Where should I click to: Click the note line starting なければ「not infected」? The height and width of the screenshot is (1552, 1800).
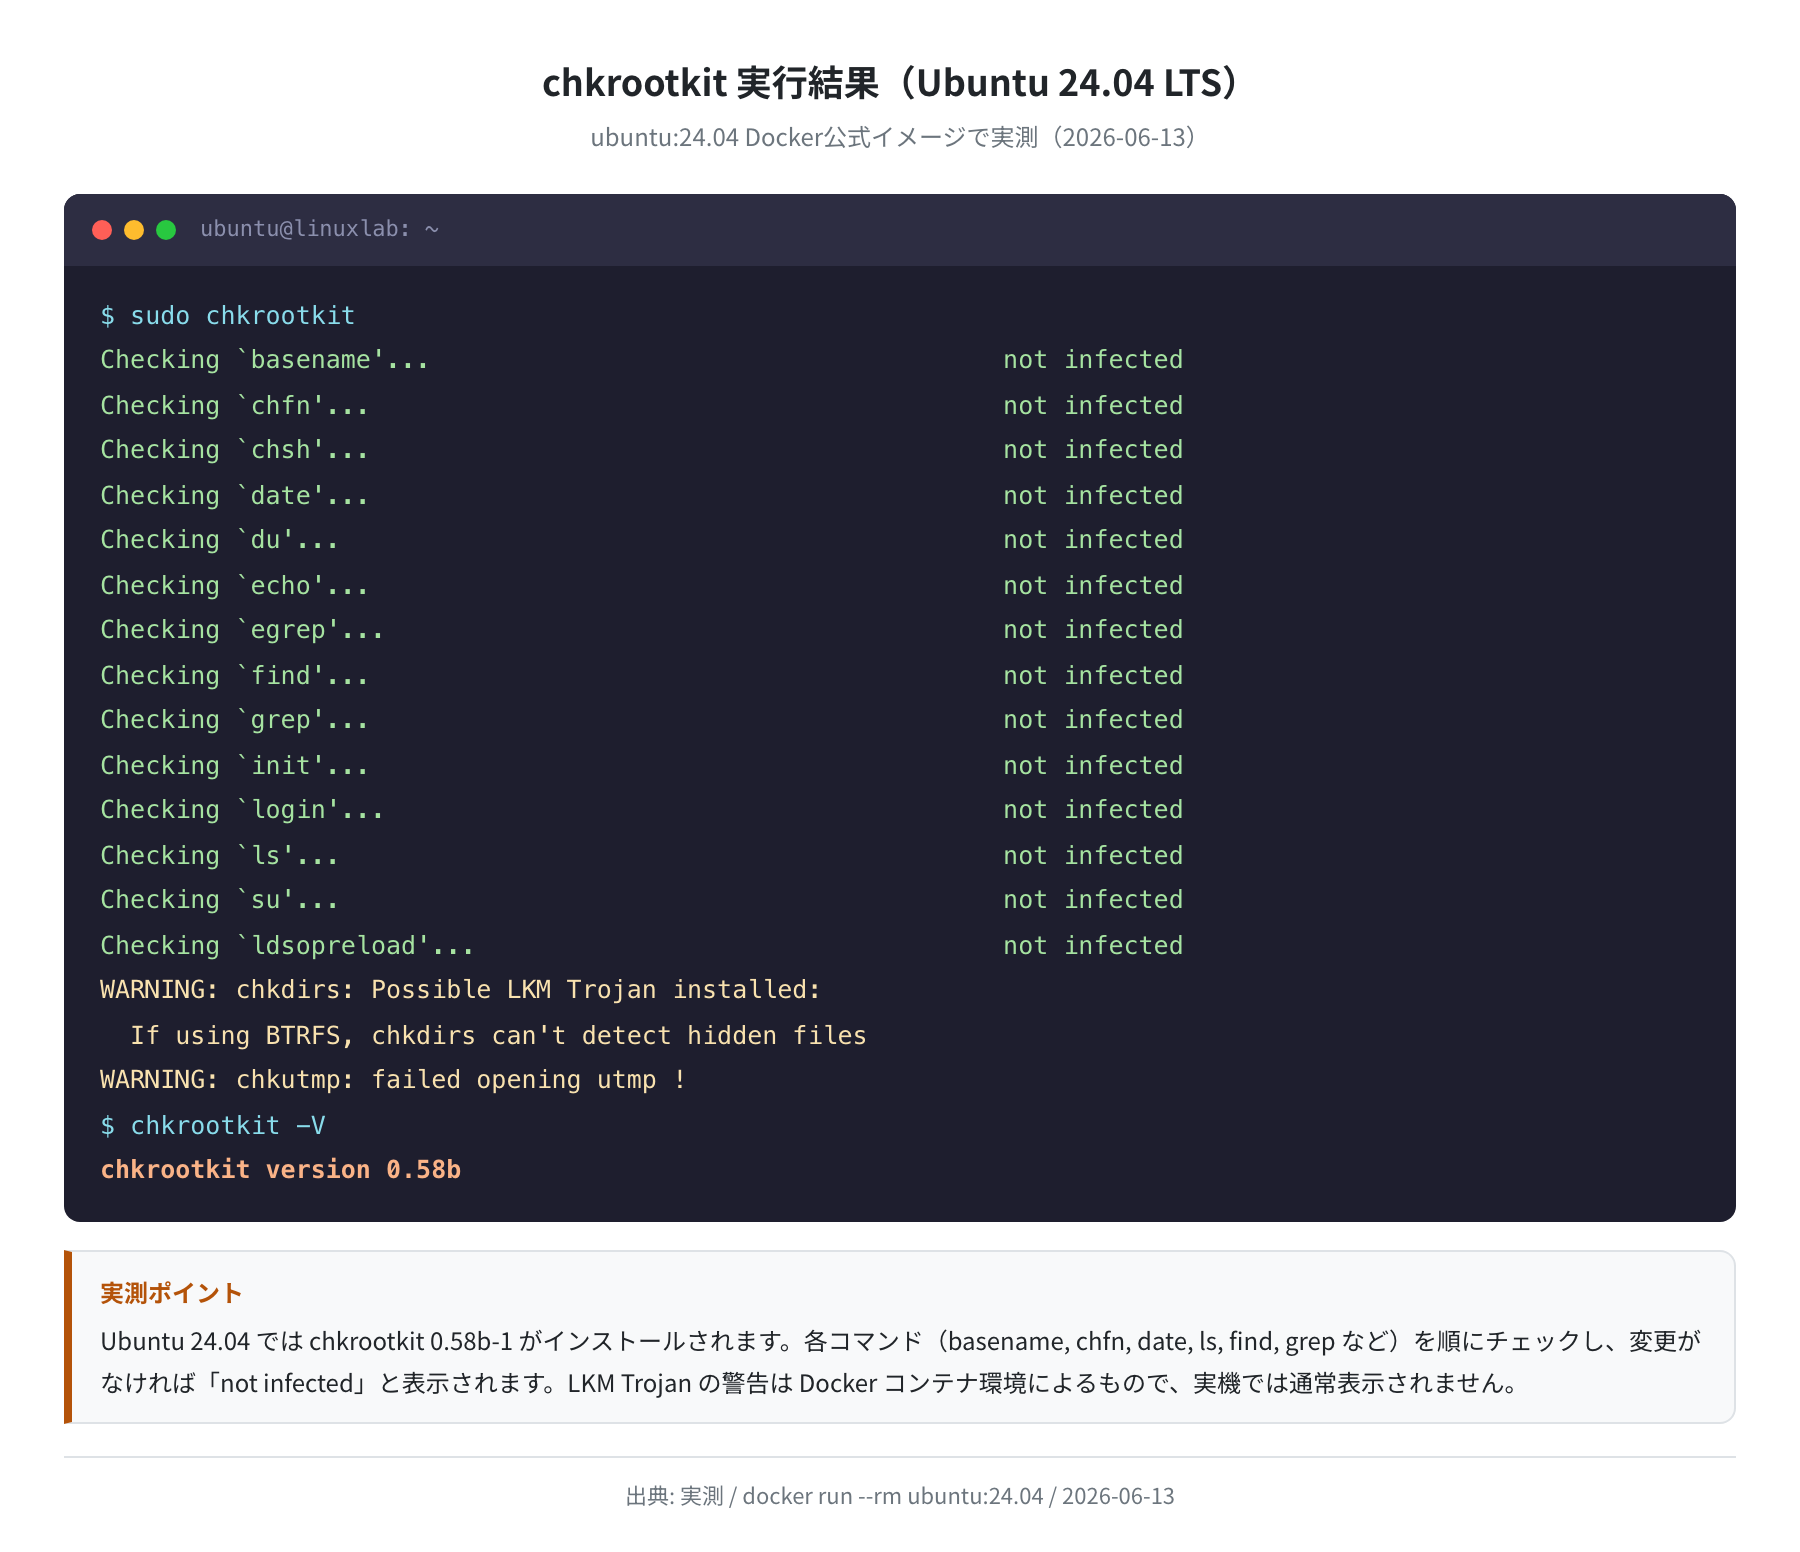[812, 1383]
